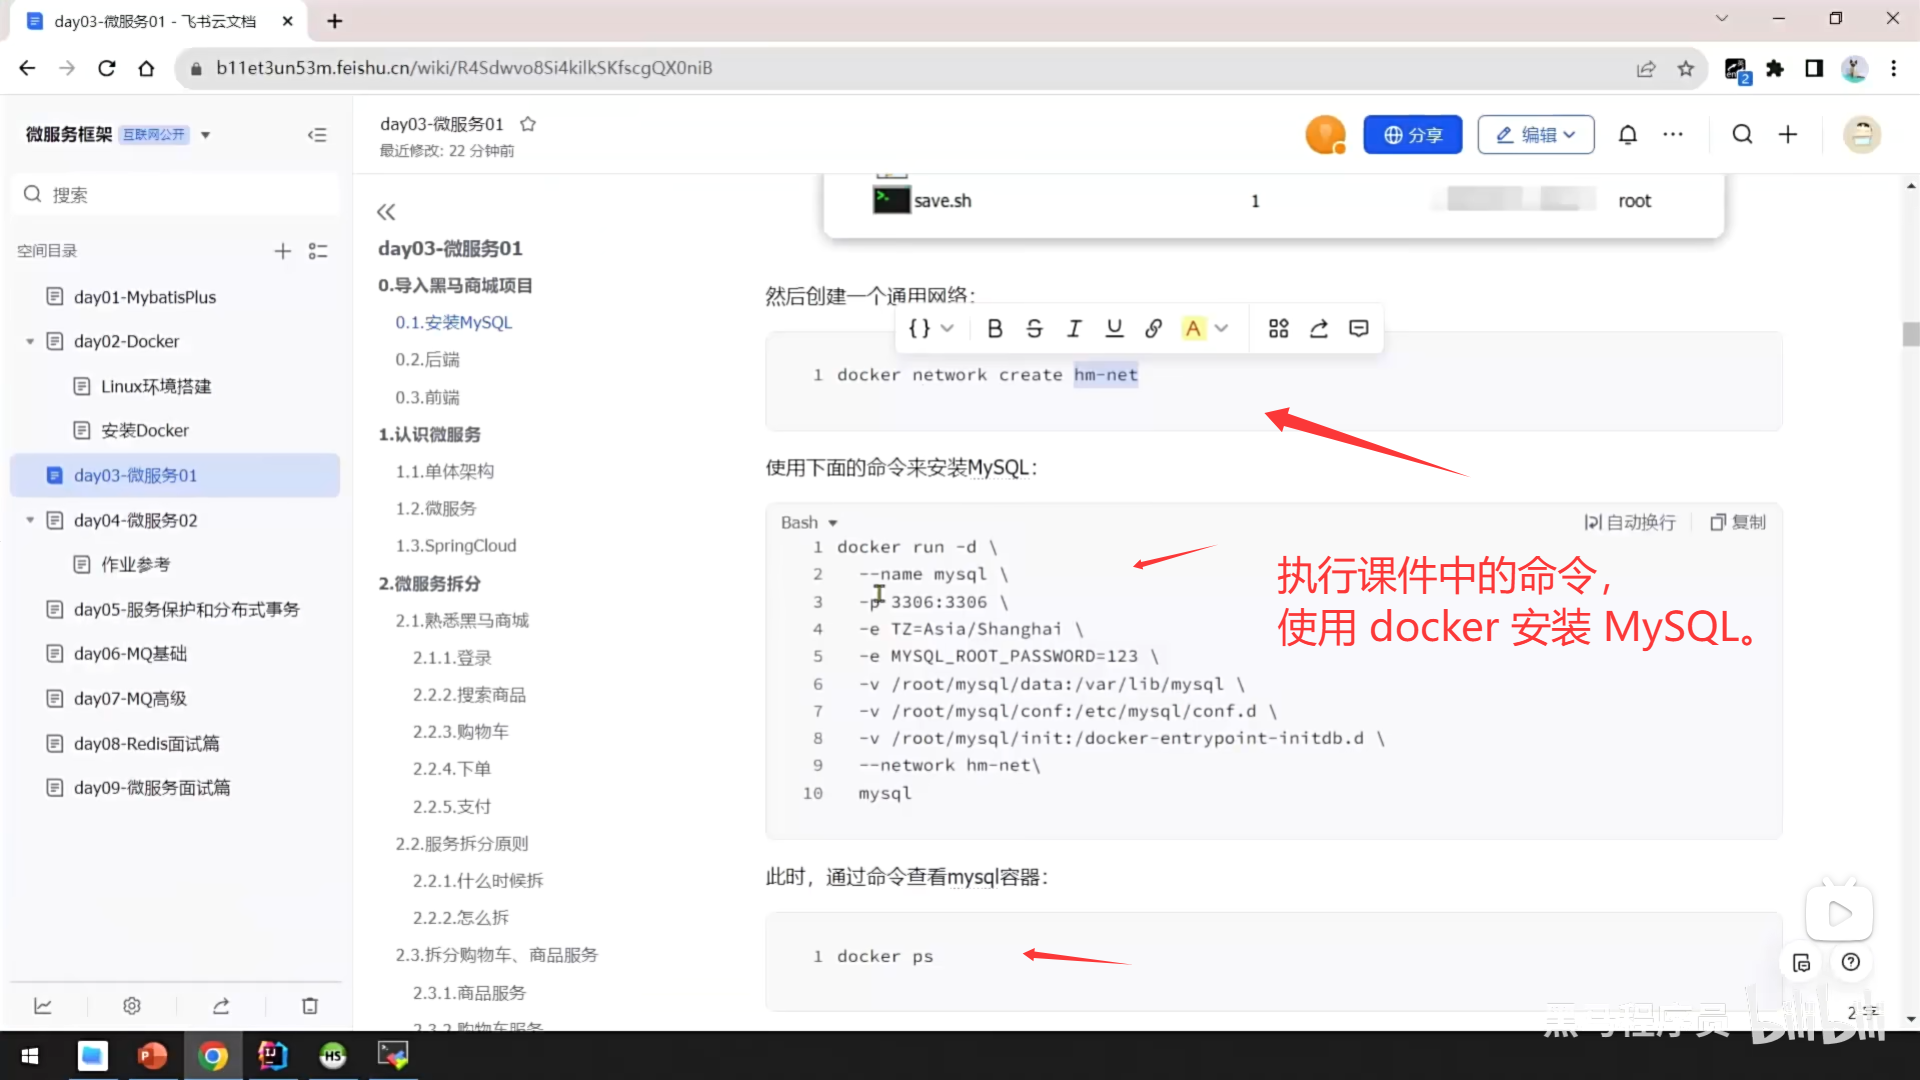Insert a link using the link icon

[x=1154, y=328]
